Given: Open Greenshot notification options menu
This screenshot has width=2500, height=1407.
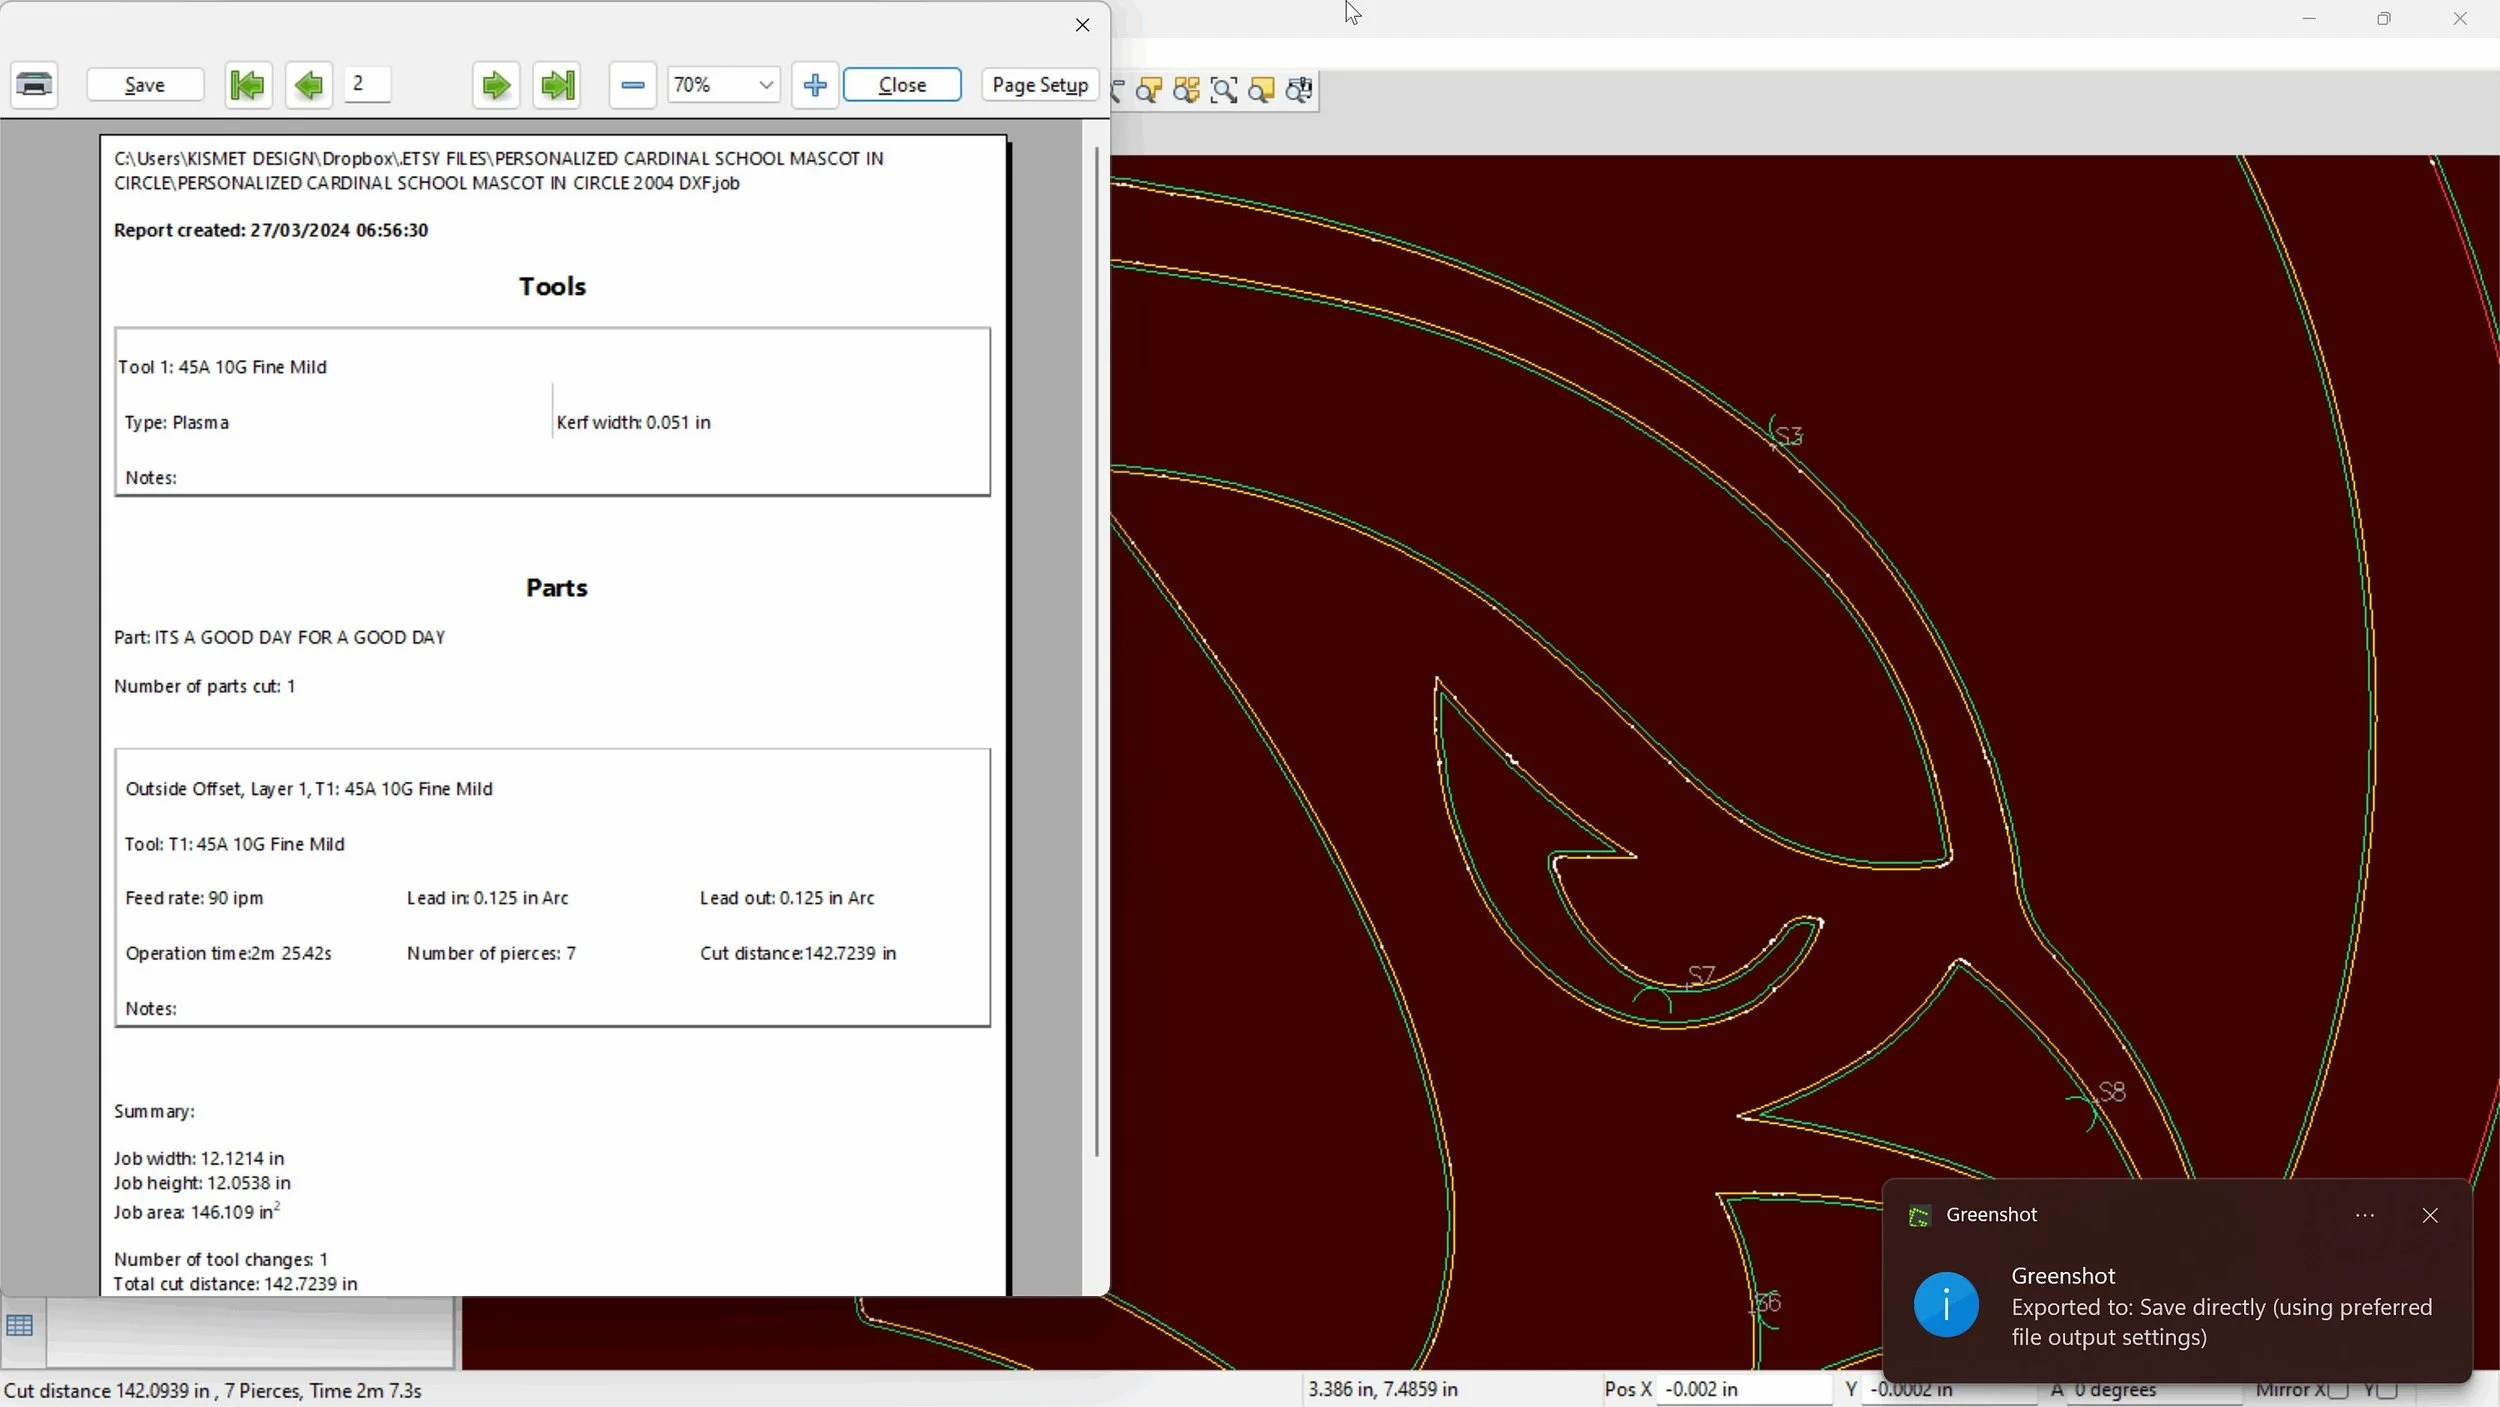Looking at the screenshot, I should pyautogui.click(x=2364, y=1215).
